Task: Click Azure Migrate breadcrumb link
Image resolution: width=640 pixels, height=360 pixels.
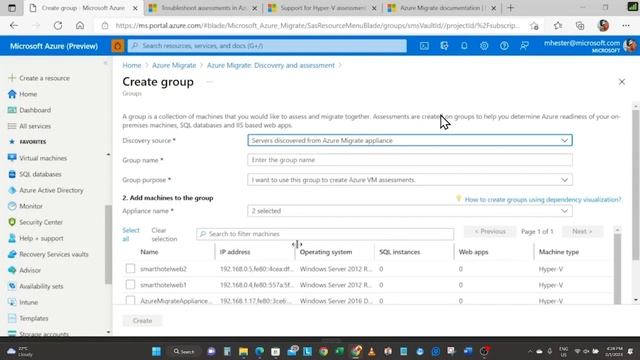Action: 174,65
